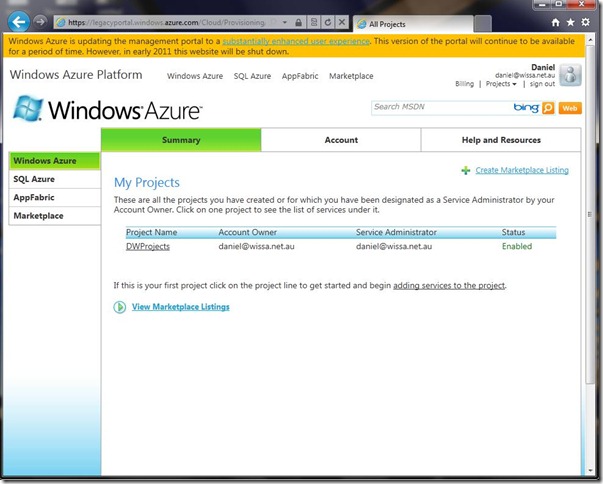Open the Billing link
This screenshot has height=484, width=603.
[x=465, y=84]
